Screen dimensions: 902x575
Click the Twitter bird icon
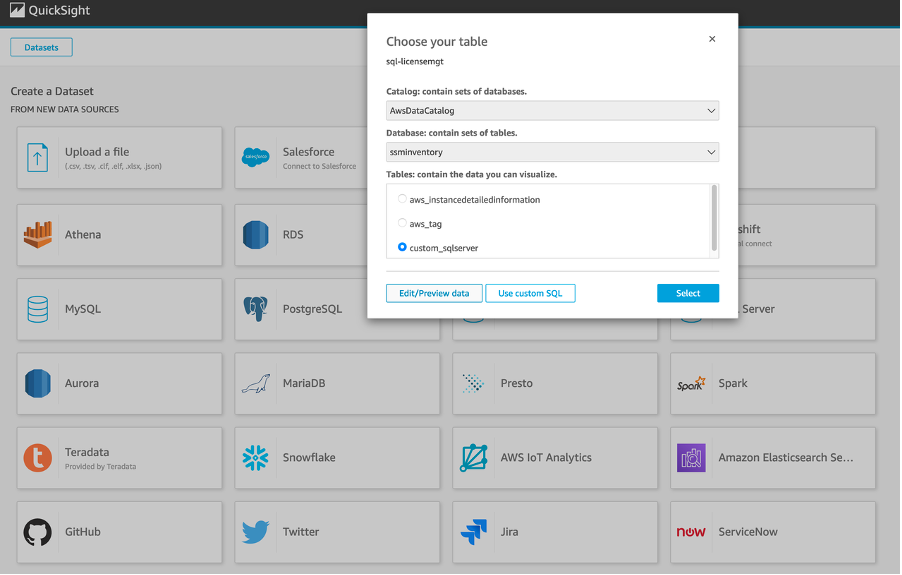click(255, 532)
